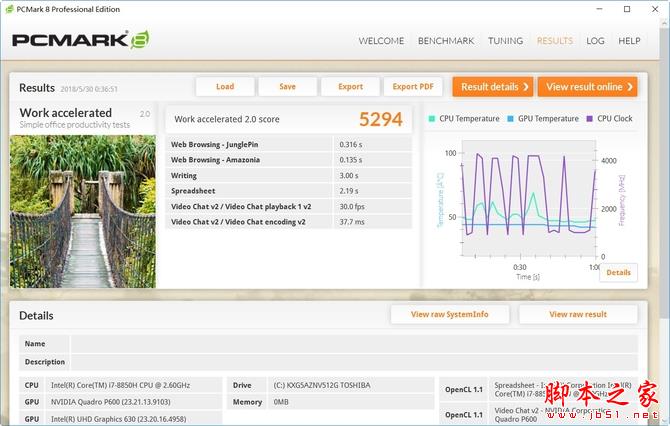
Task: Click the Description input field
Action: (354, 362)
